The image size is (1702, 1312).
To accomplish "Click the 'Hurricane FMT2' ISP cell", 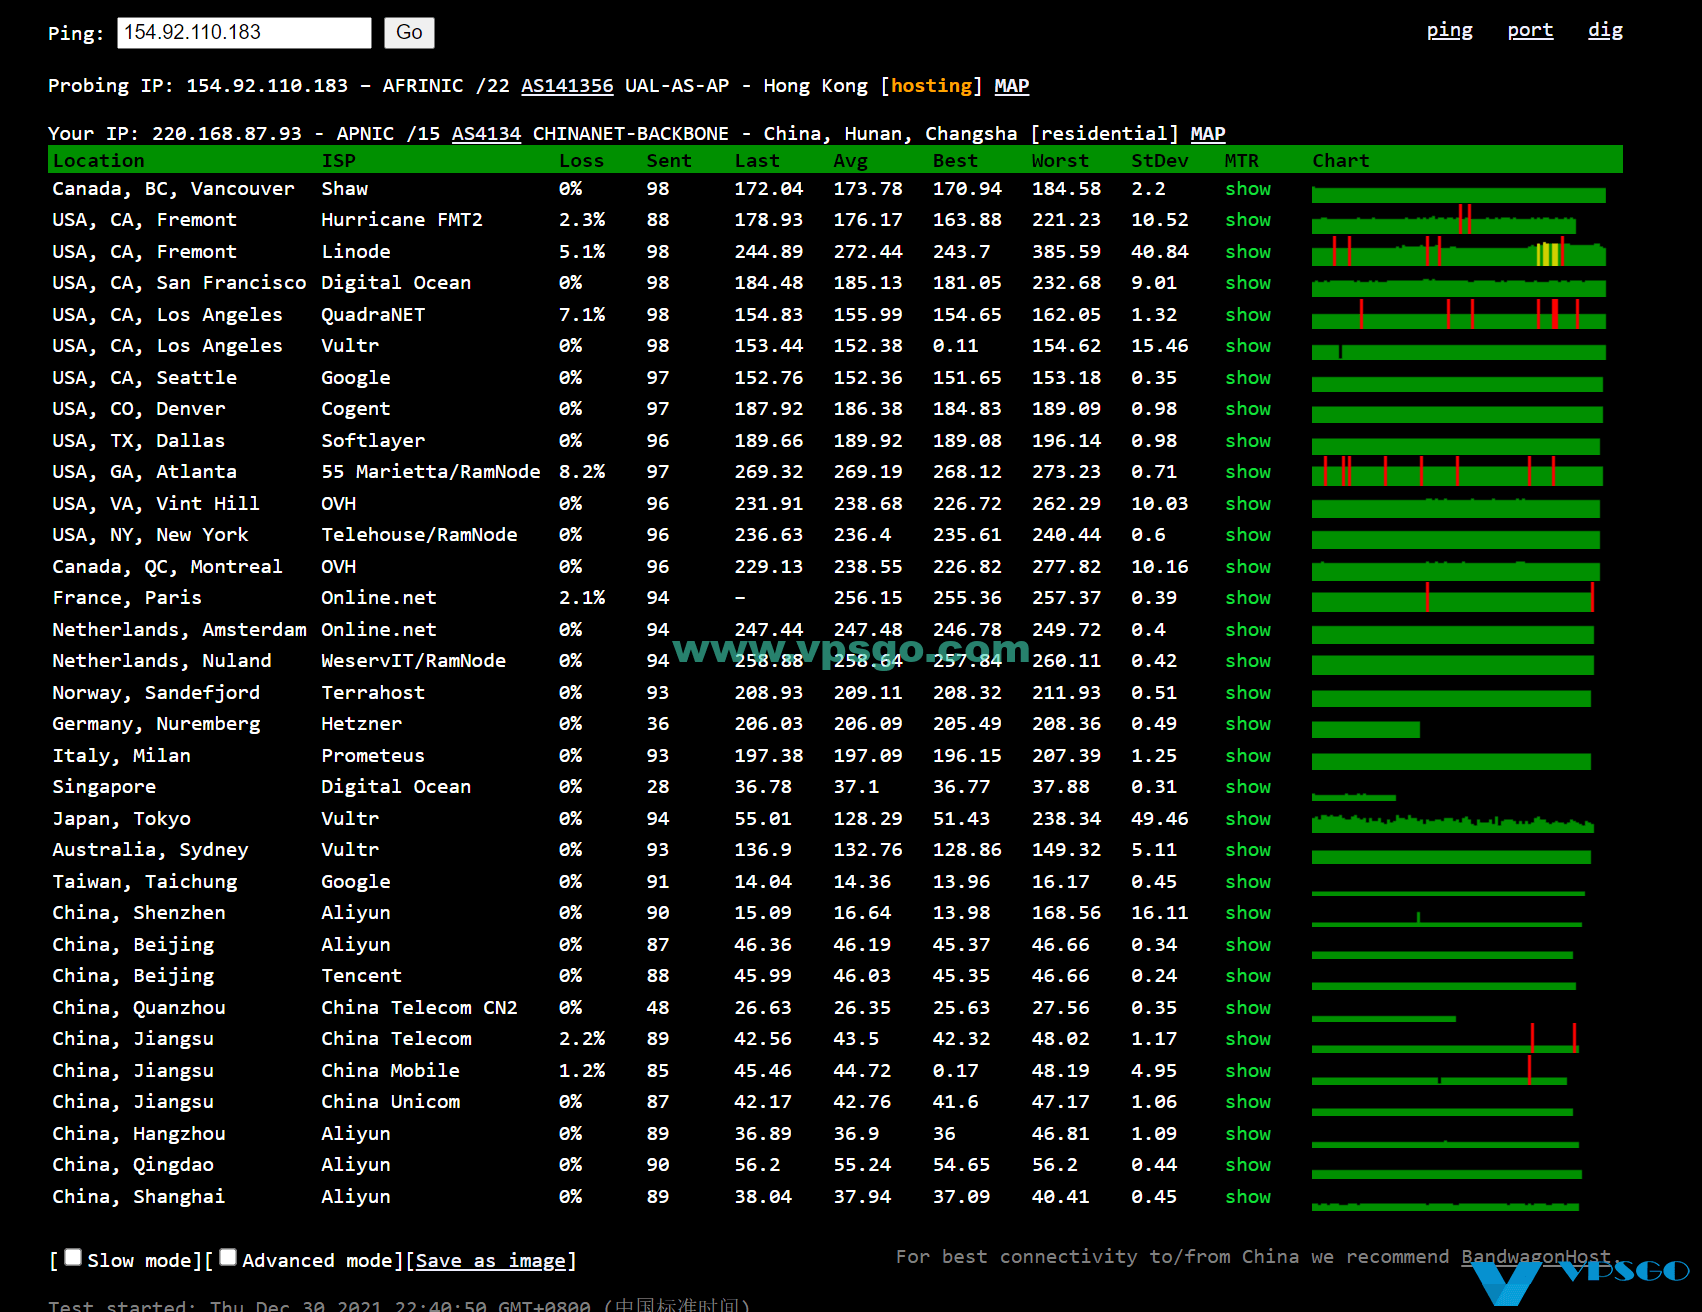I will [x=402, y=220].
